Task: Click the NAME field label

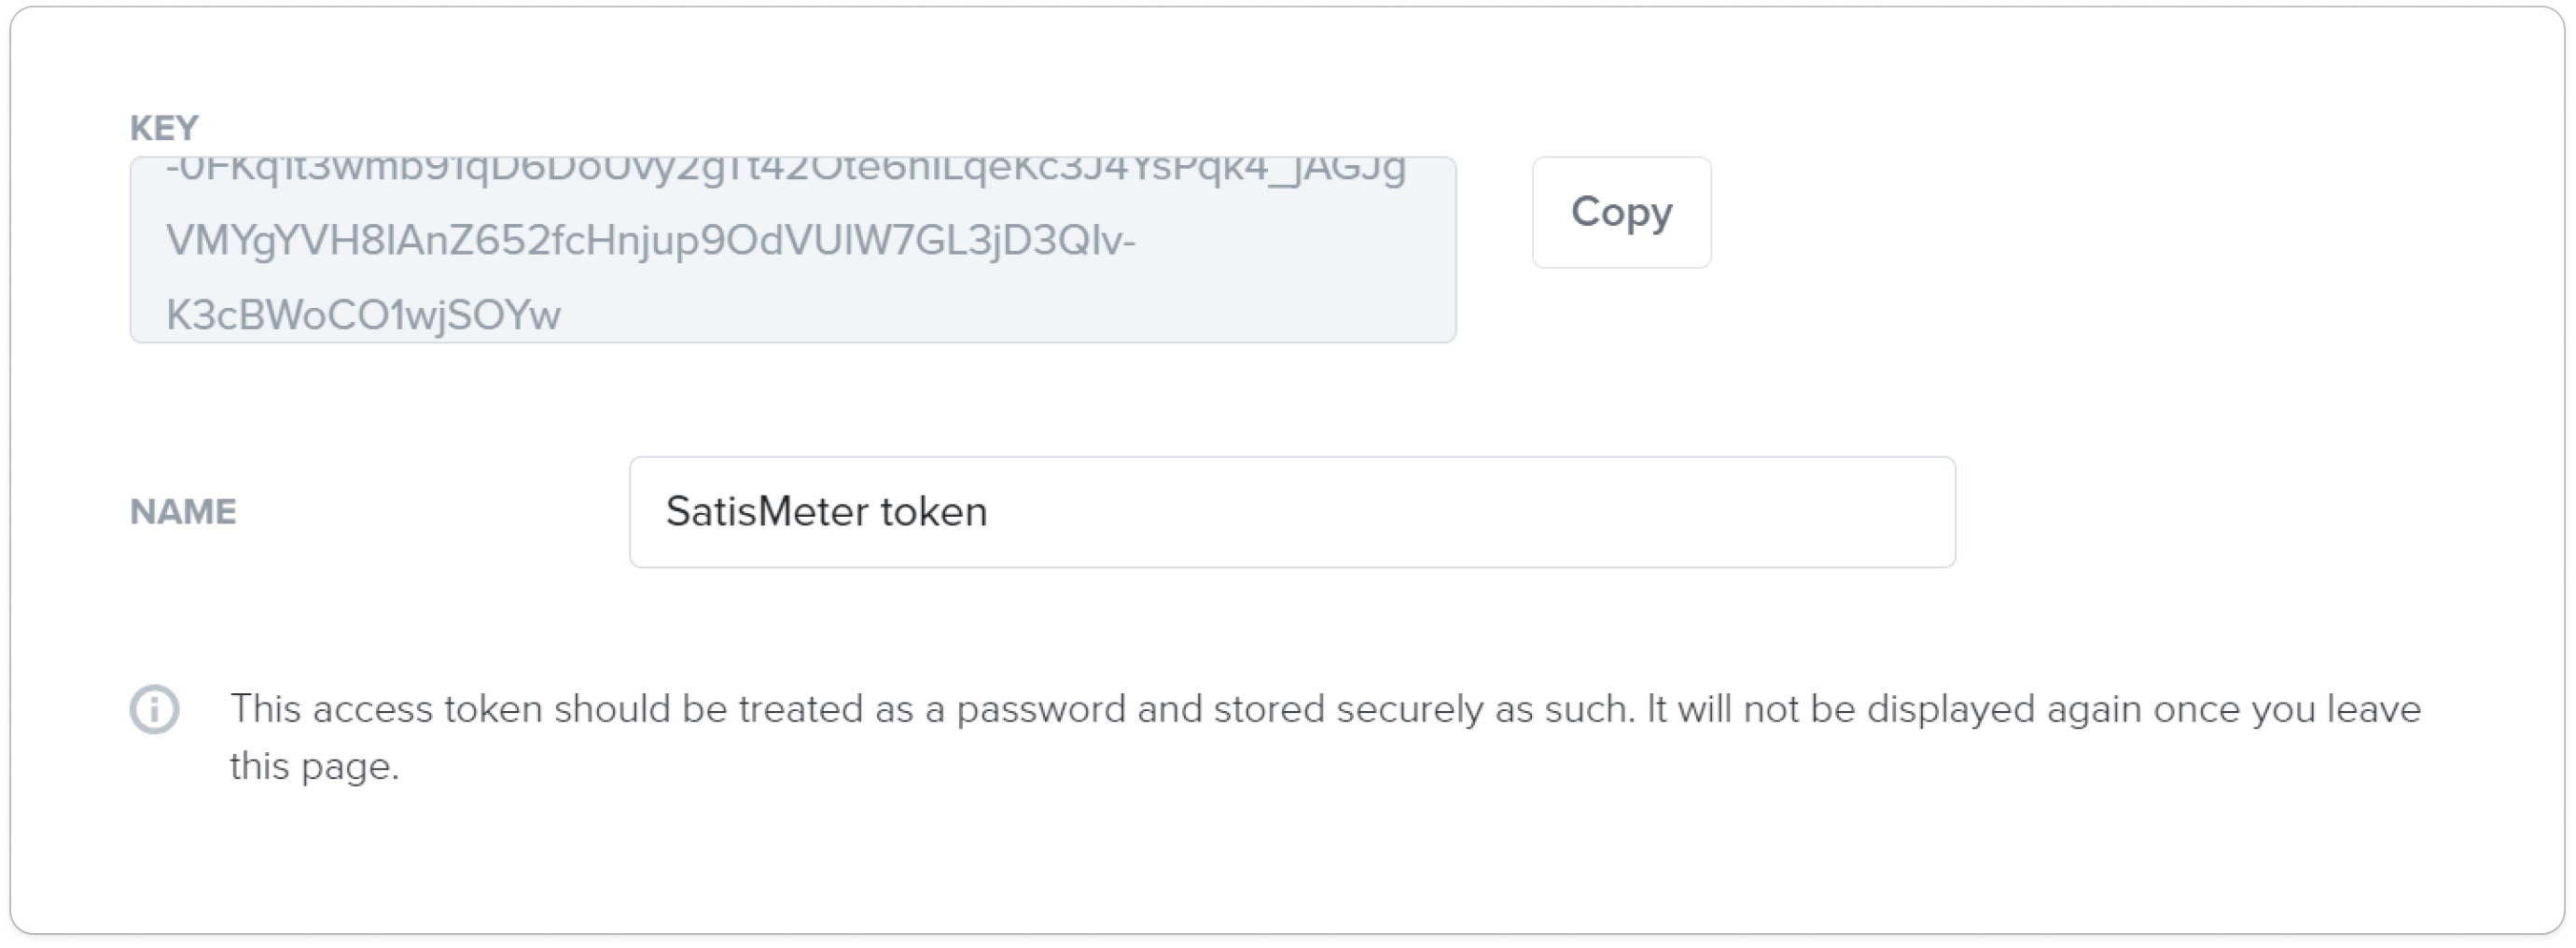Action: (183, 512)
